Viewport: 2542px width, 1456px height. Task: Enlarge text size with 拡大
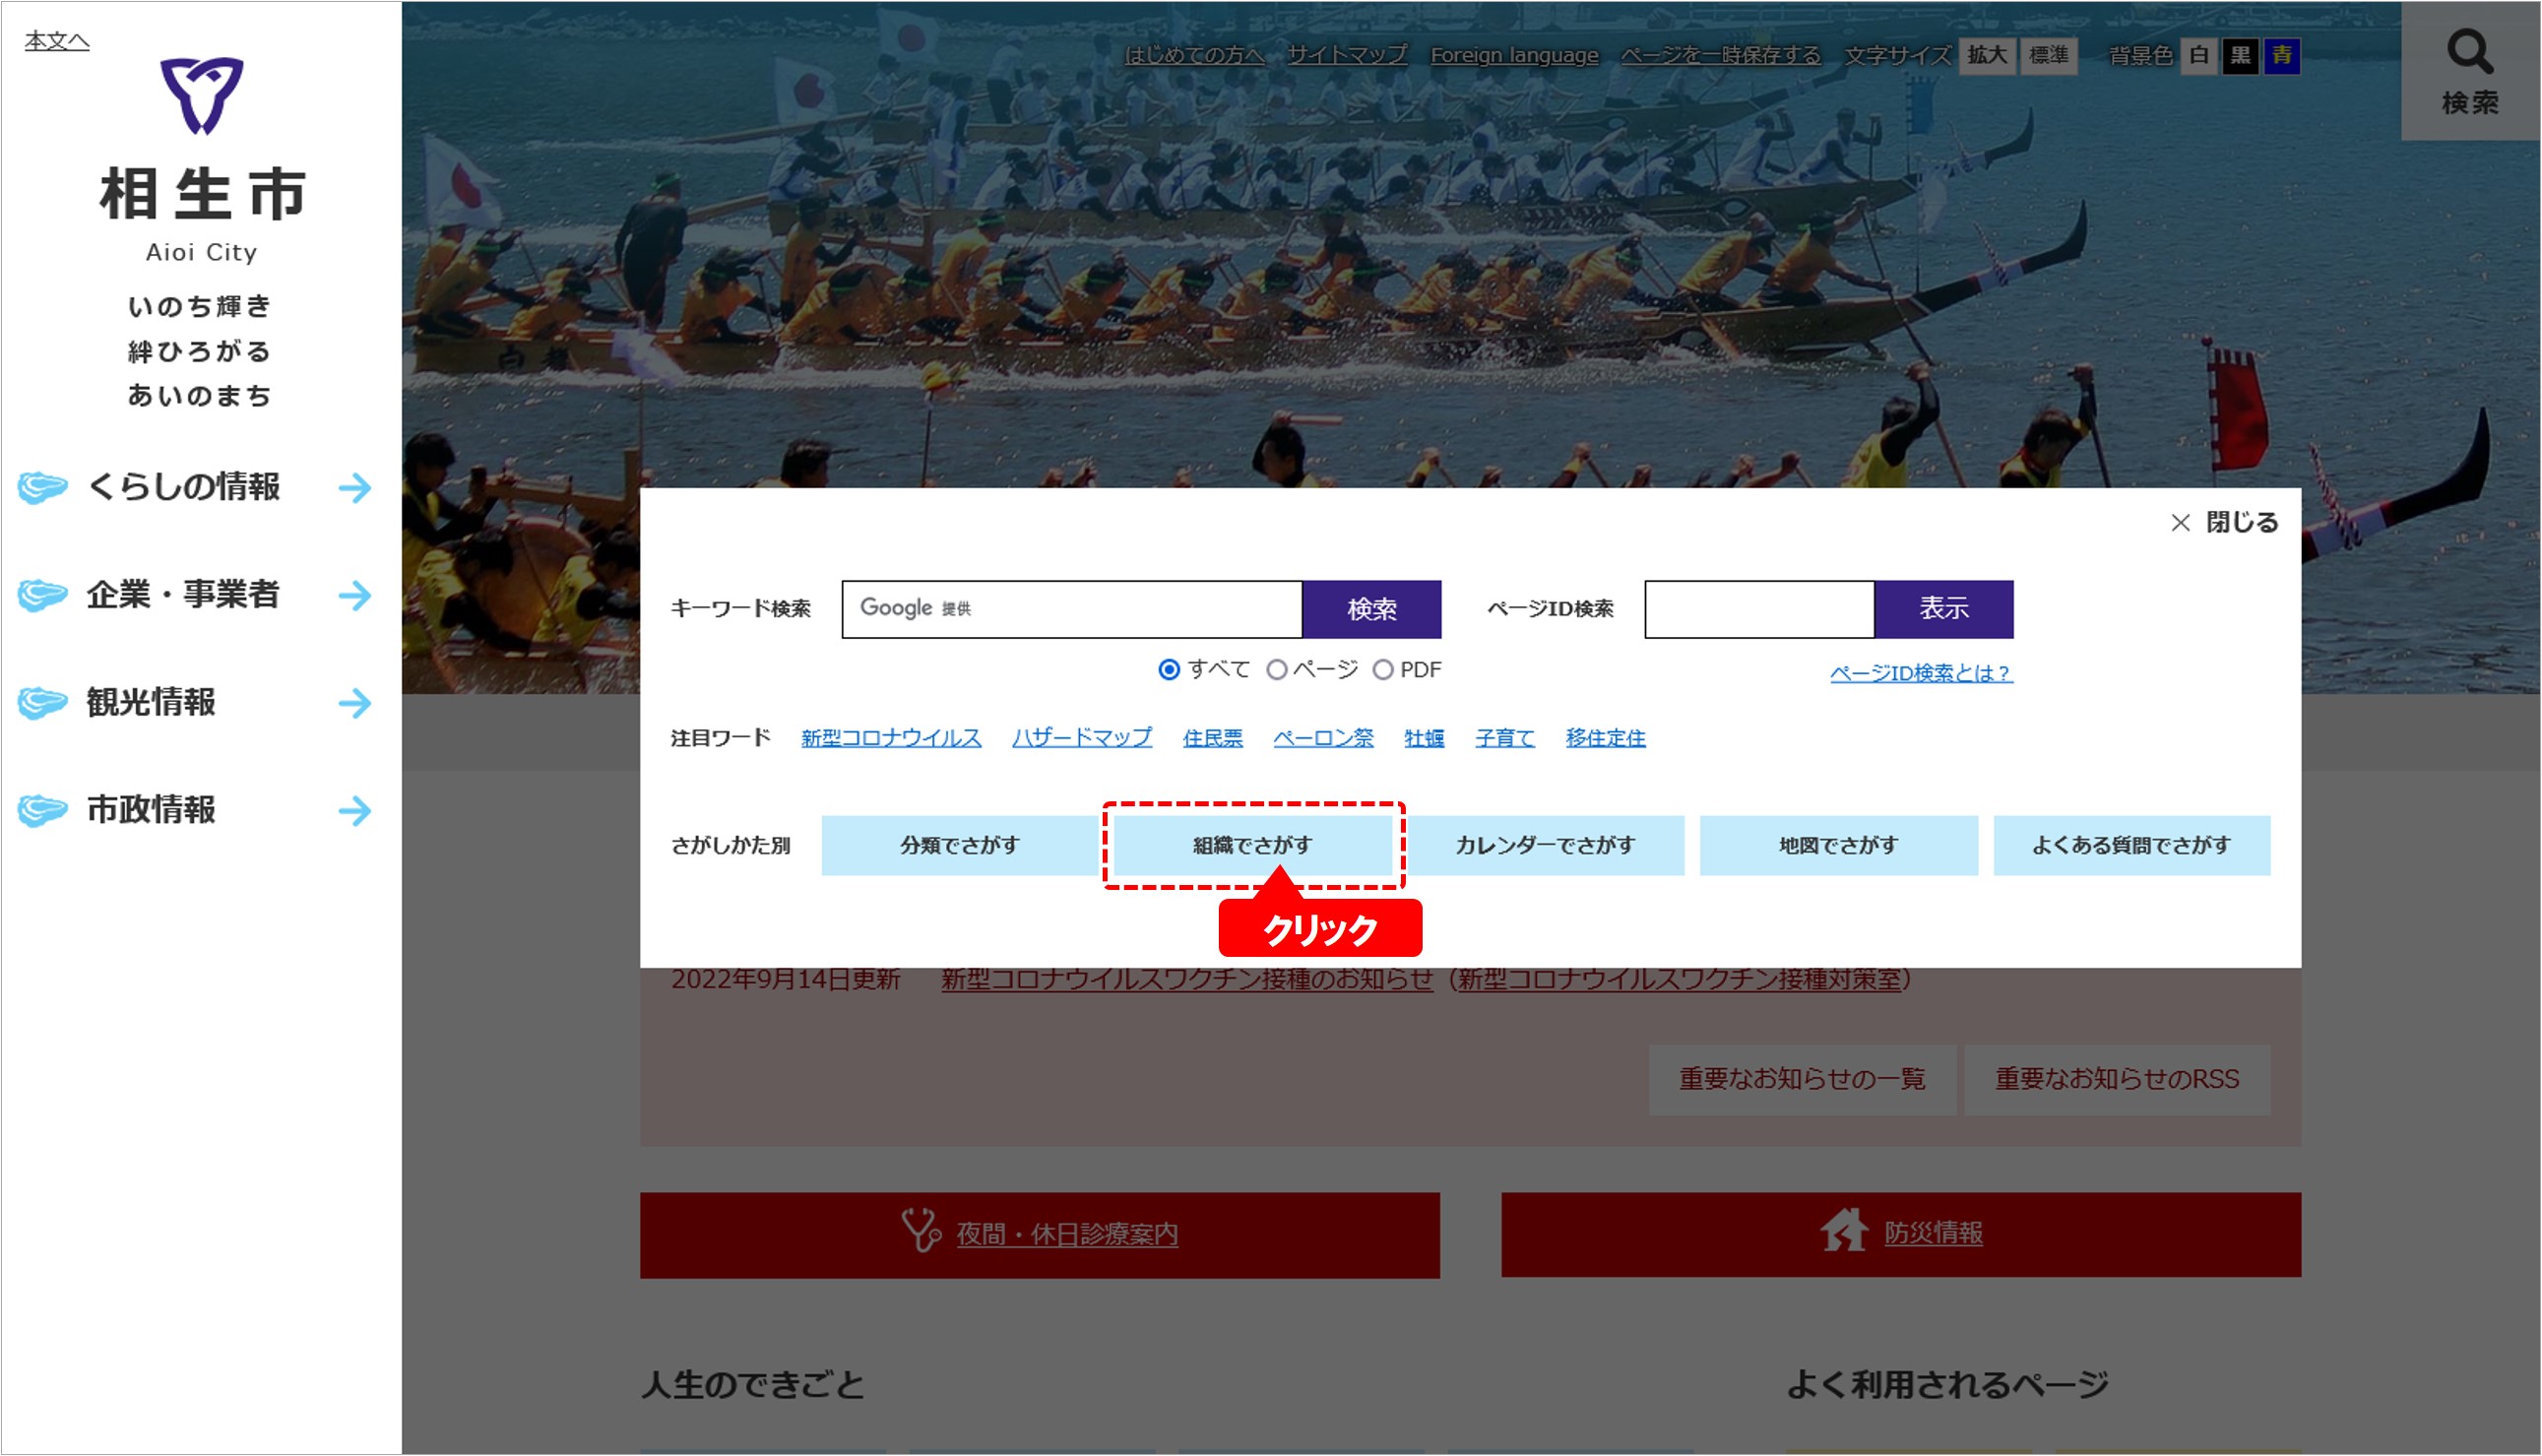[x=1987, y=55]
